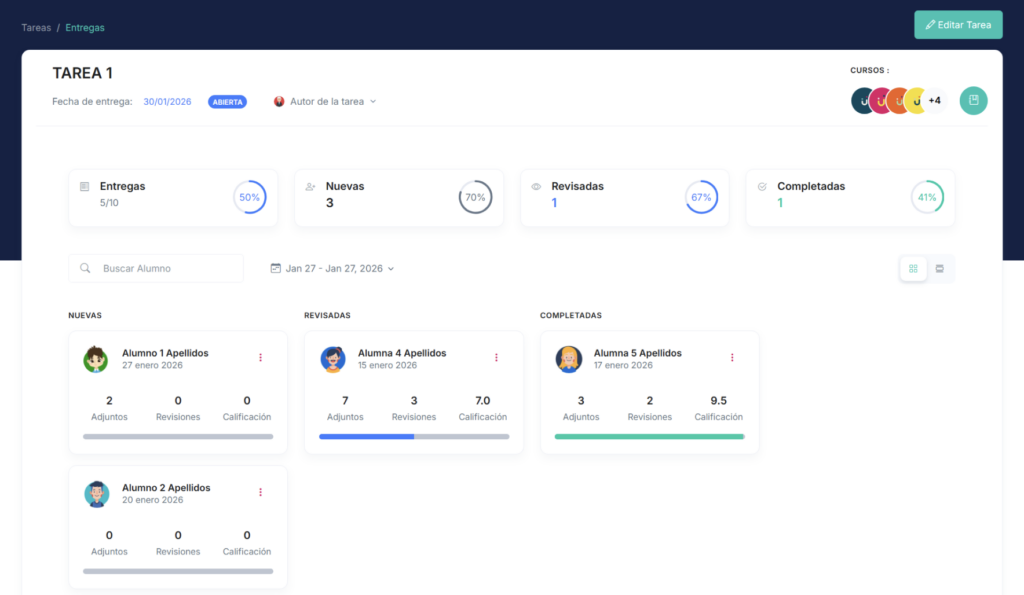Open options menu for Alumno 1 Apellidos
Screen dimensions: 1024x595
coord(260,358)
